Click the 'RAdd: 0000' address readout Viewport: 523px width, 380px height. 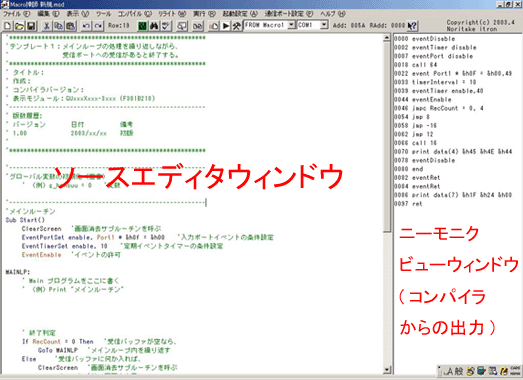click(387, 25)
